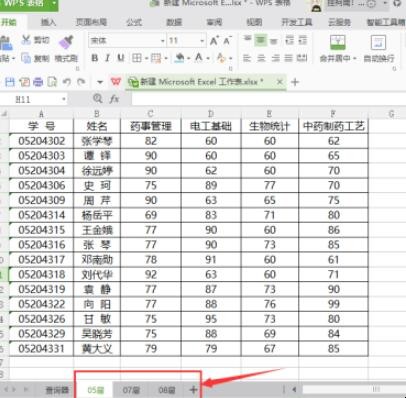Image resolution: width=406 pixels, height=398 pixels.
Task: Open the WPS application menu dropdown
Action: pyautogui.click(x=54, y=3)
